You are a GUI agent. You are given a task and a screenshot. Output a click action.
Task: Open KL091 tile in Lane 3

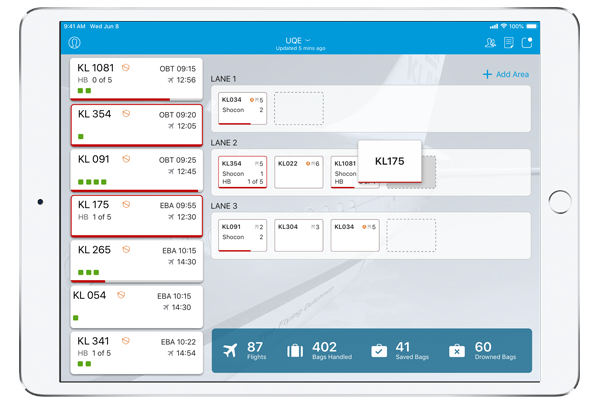(x=242, y=235)
